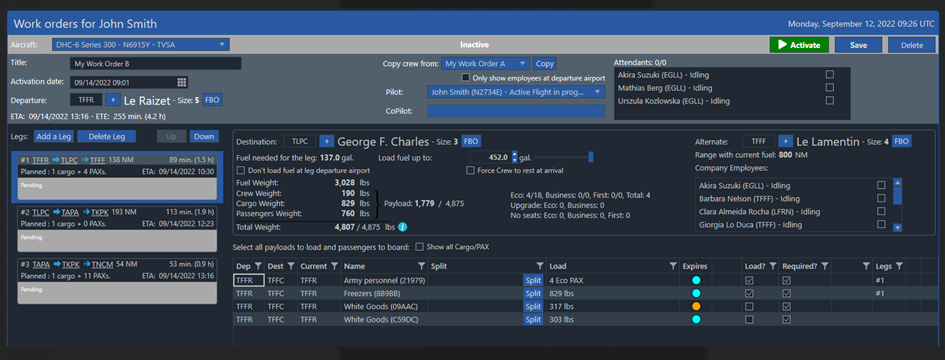945x360 pixels.
Task: Move leg Down
Action: coord(204,136)
